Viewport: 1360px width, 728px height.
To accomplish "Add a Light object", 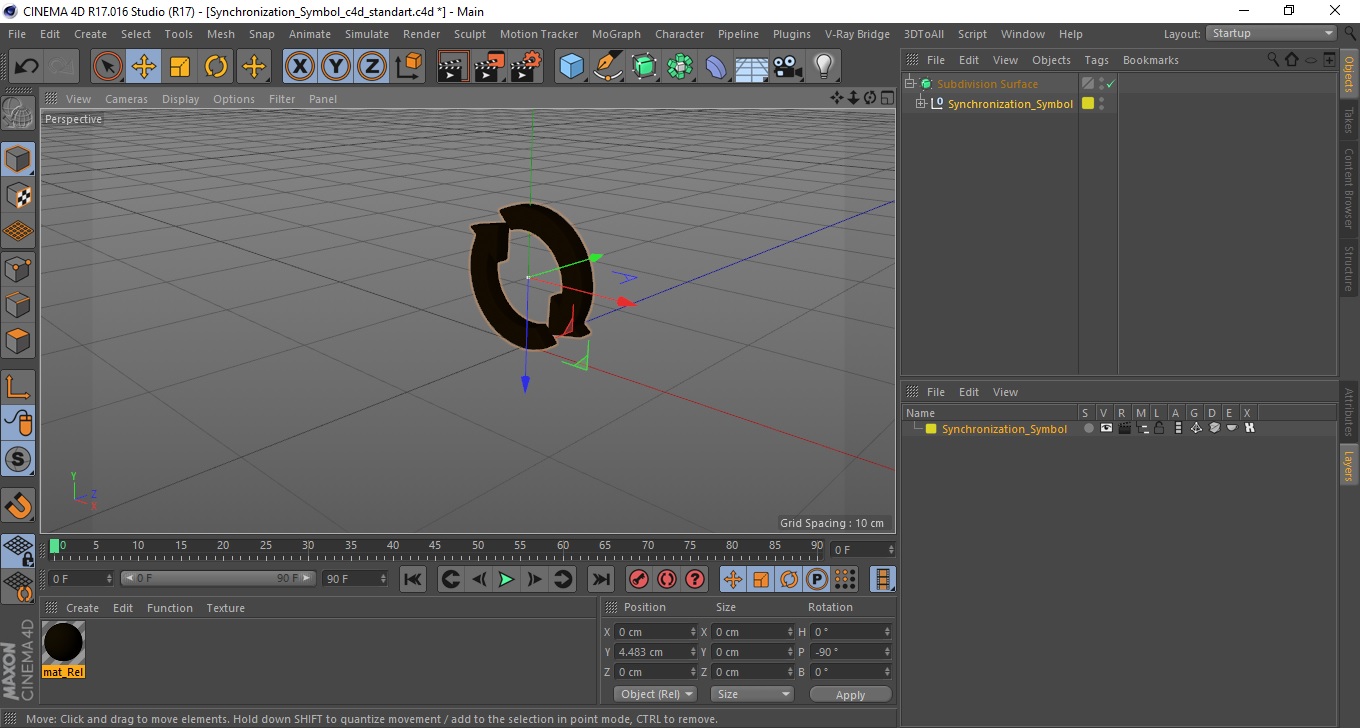I will point(823,67).
